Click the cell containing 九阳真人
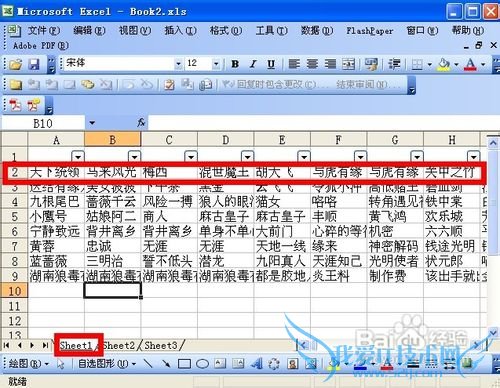The image size is (500, 388). (x=282, y=261)
